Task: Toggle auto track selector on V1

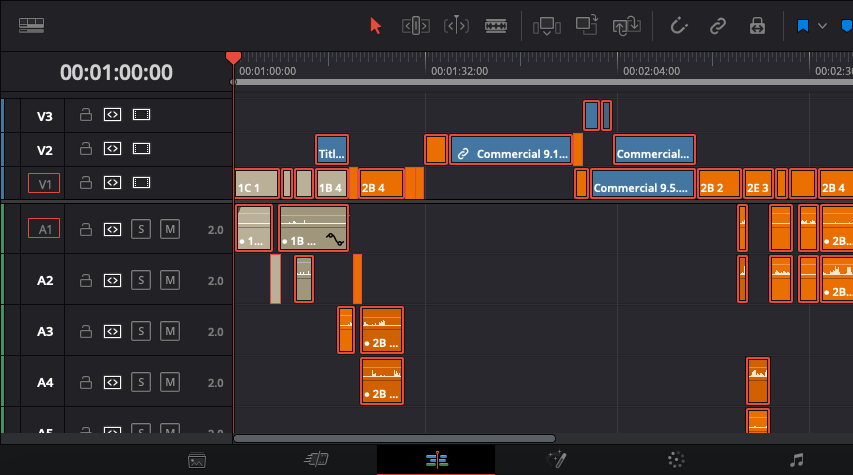Action: 113,183
